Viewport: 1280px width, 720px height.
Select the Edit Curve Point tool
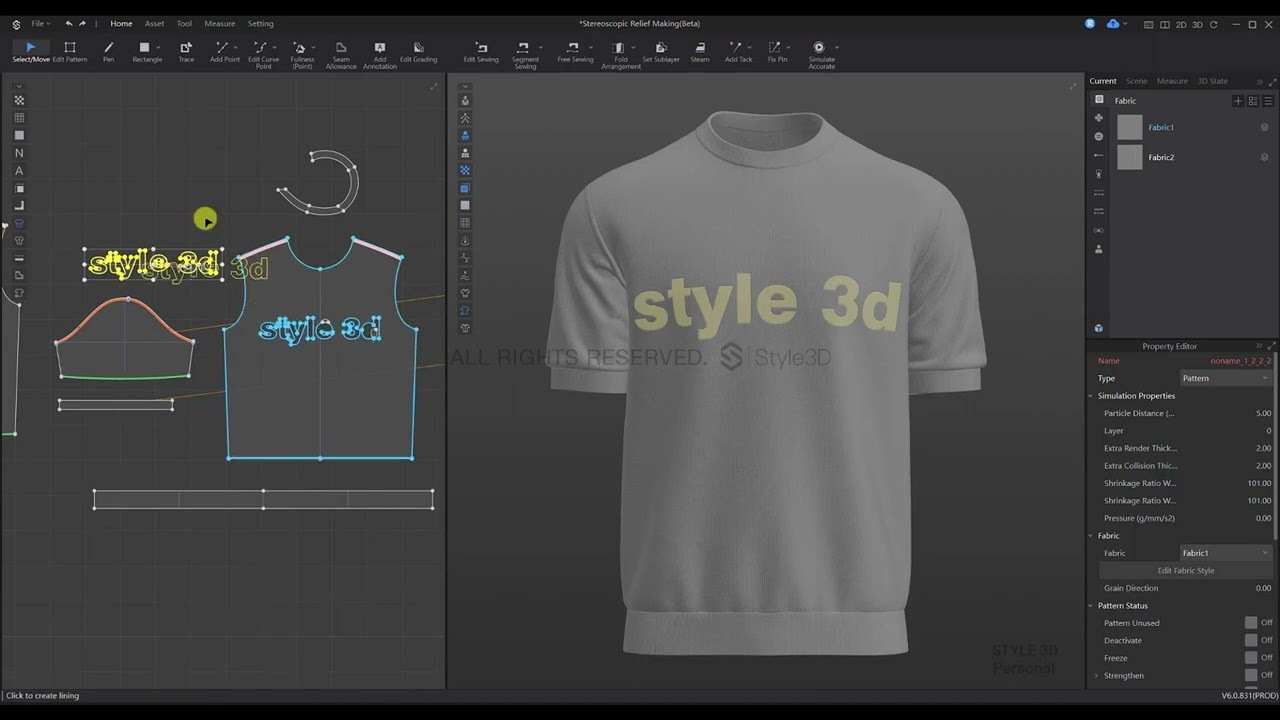pos(263,55)
